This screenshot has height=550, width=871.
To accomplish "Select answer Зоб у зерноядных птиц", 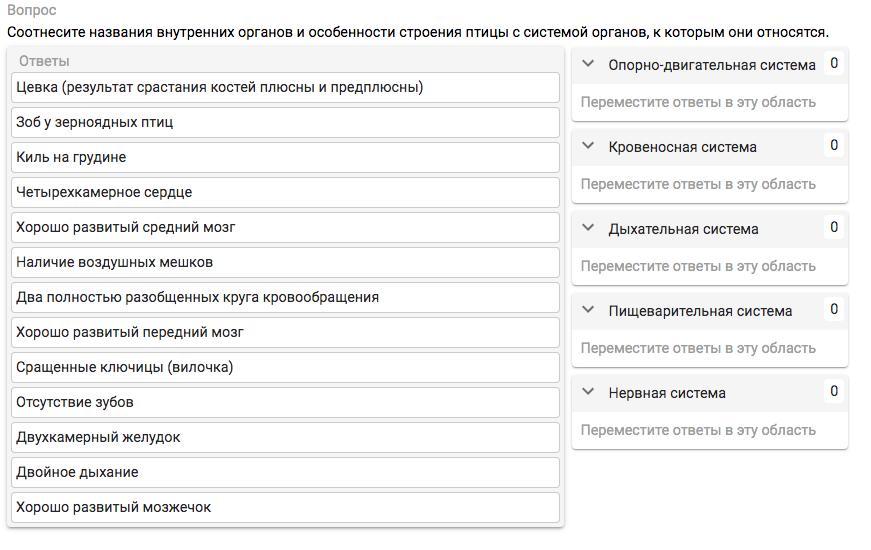I will (x=285, y=122).
